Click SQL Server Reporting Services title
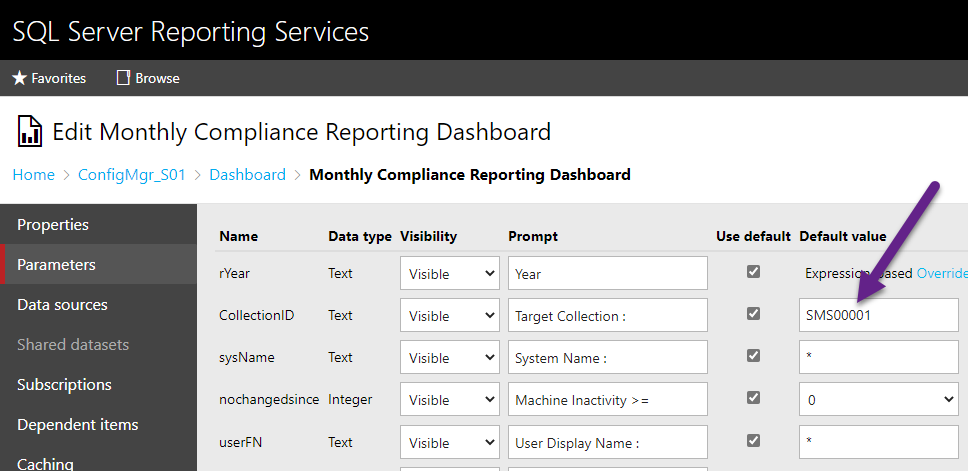This screenshot has height=471, width=968. pos(191,31)
